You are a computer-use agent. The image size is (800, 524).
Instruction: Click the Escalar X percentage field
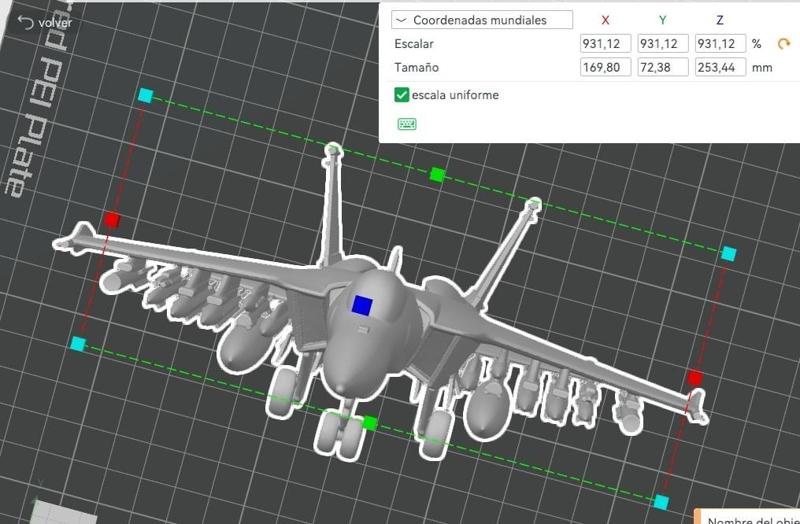(x=605, y=43)
